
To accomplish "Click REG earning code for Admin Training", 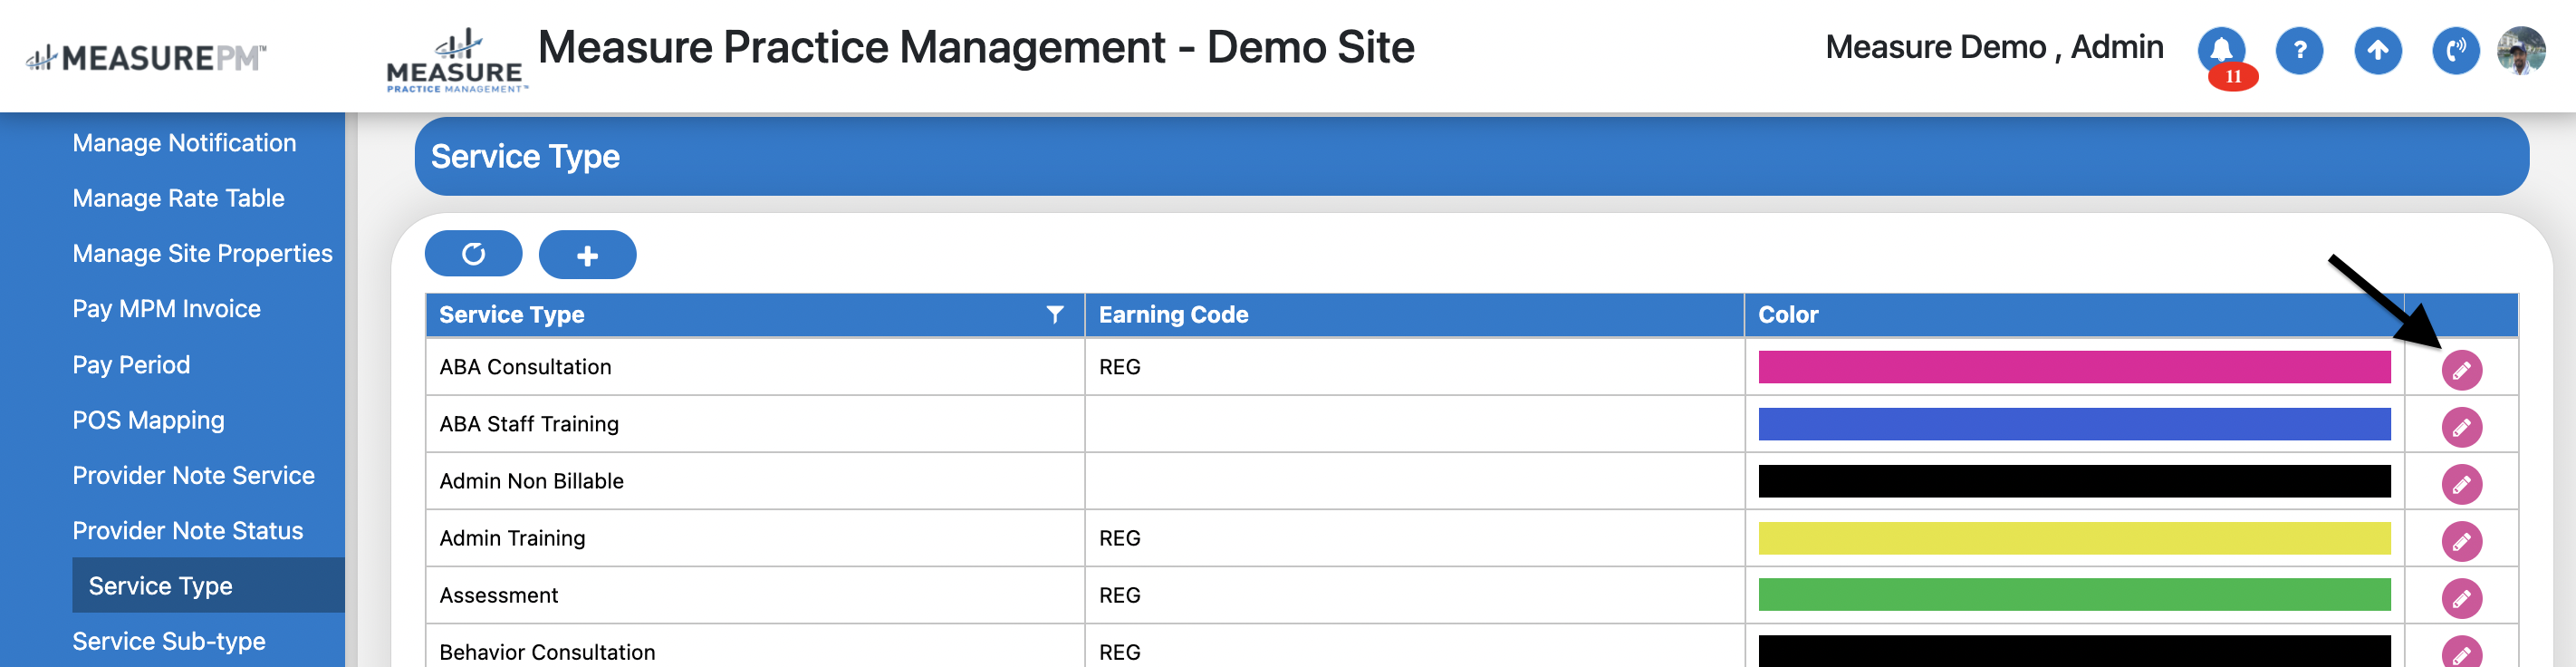I will pos(1119,538).
